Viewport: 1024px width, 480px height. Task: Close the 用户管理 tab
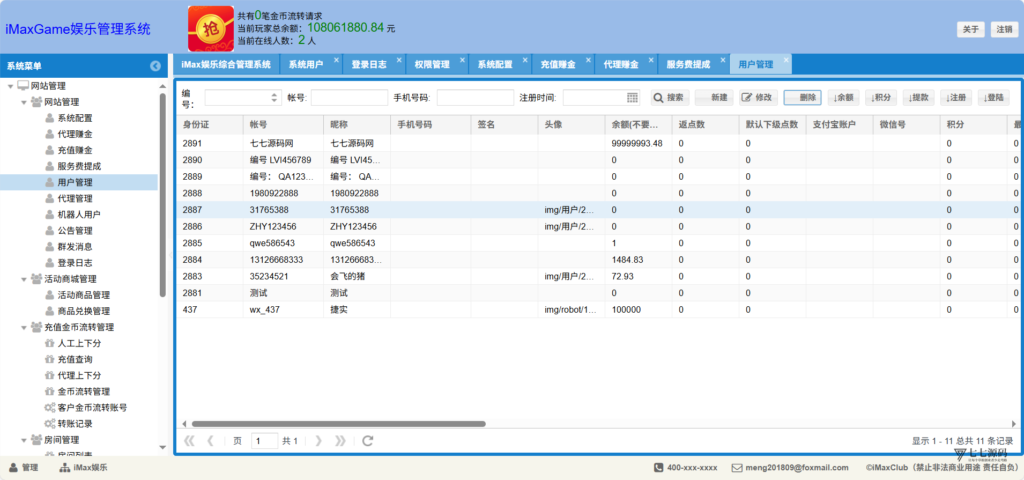pyautogui.click(x=786, y=59)
